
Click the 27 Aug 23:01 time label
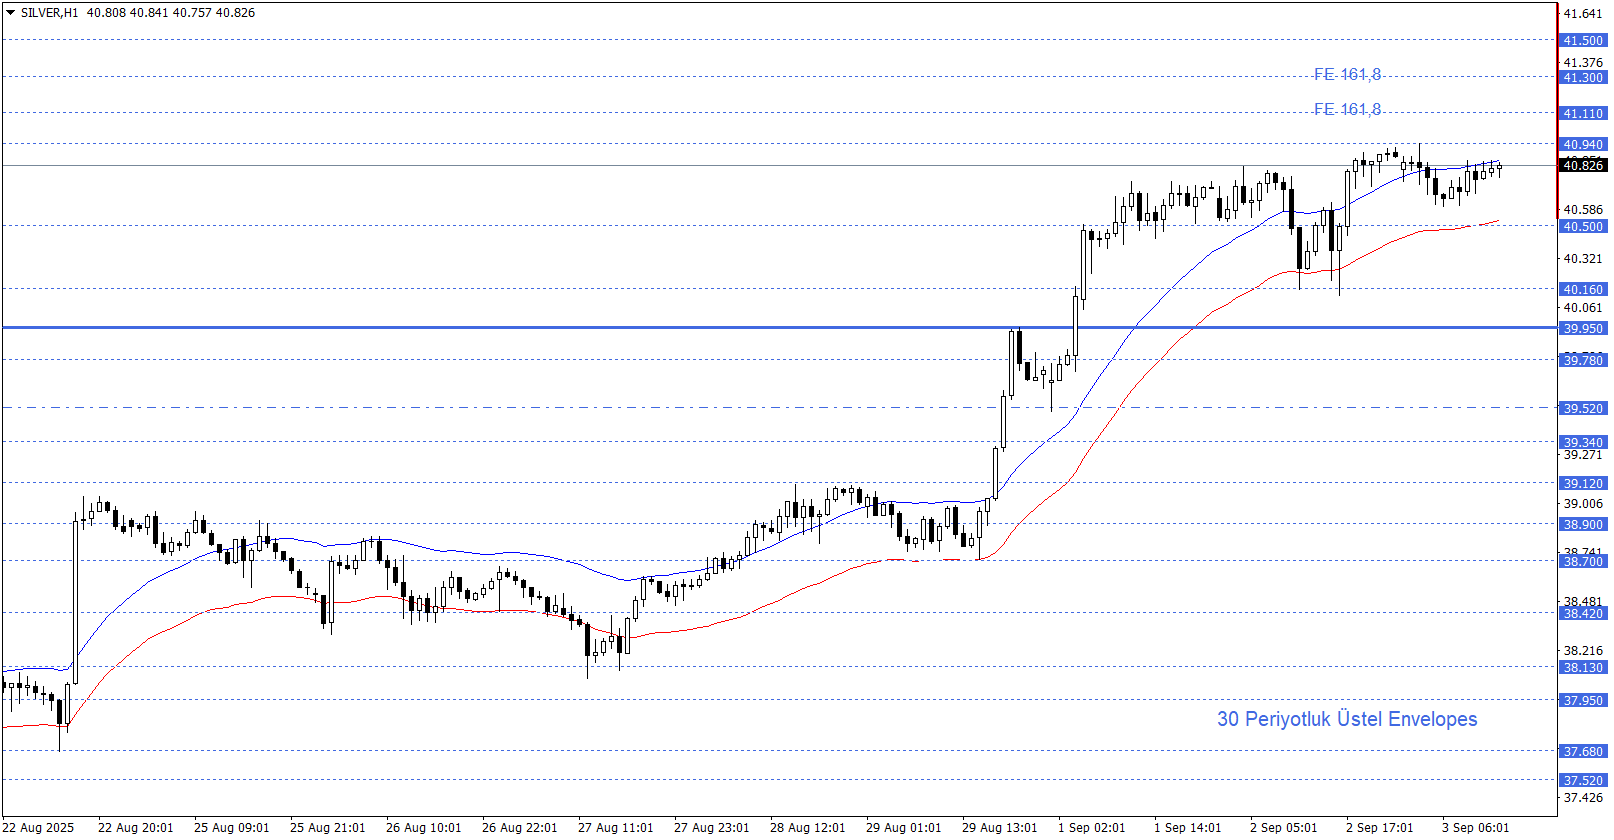712,828
